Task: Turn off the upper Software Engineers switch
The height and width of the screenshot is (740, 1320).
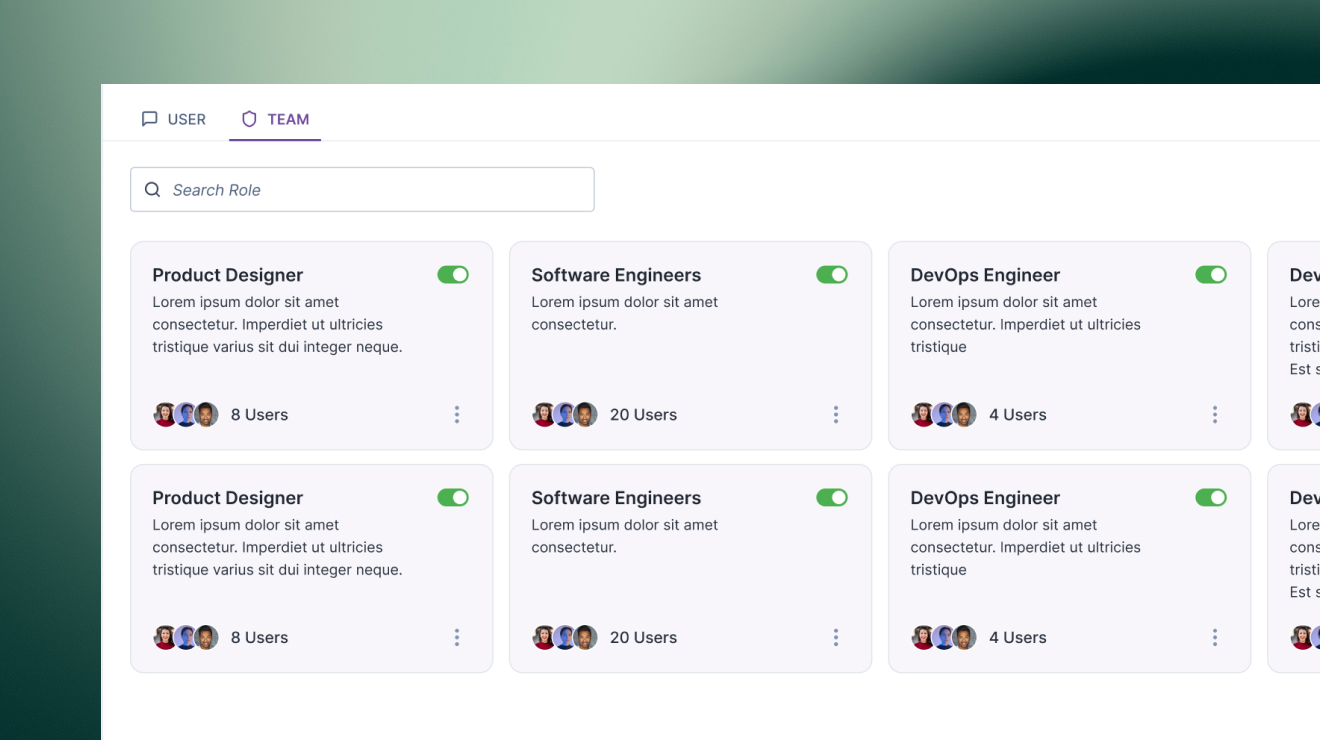Action: tap(832, 274)
